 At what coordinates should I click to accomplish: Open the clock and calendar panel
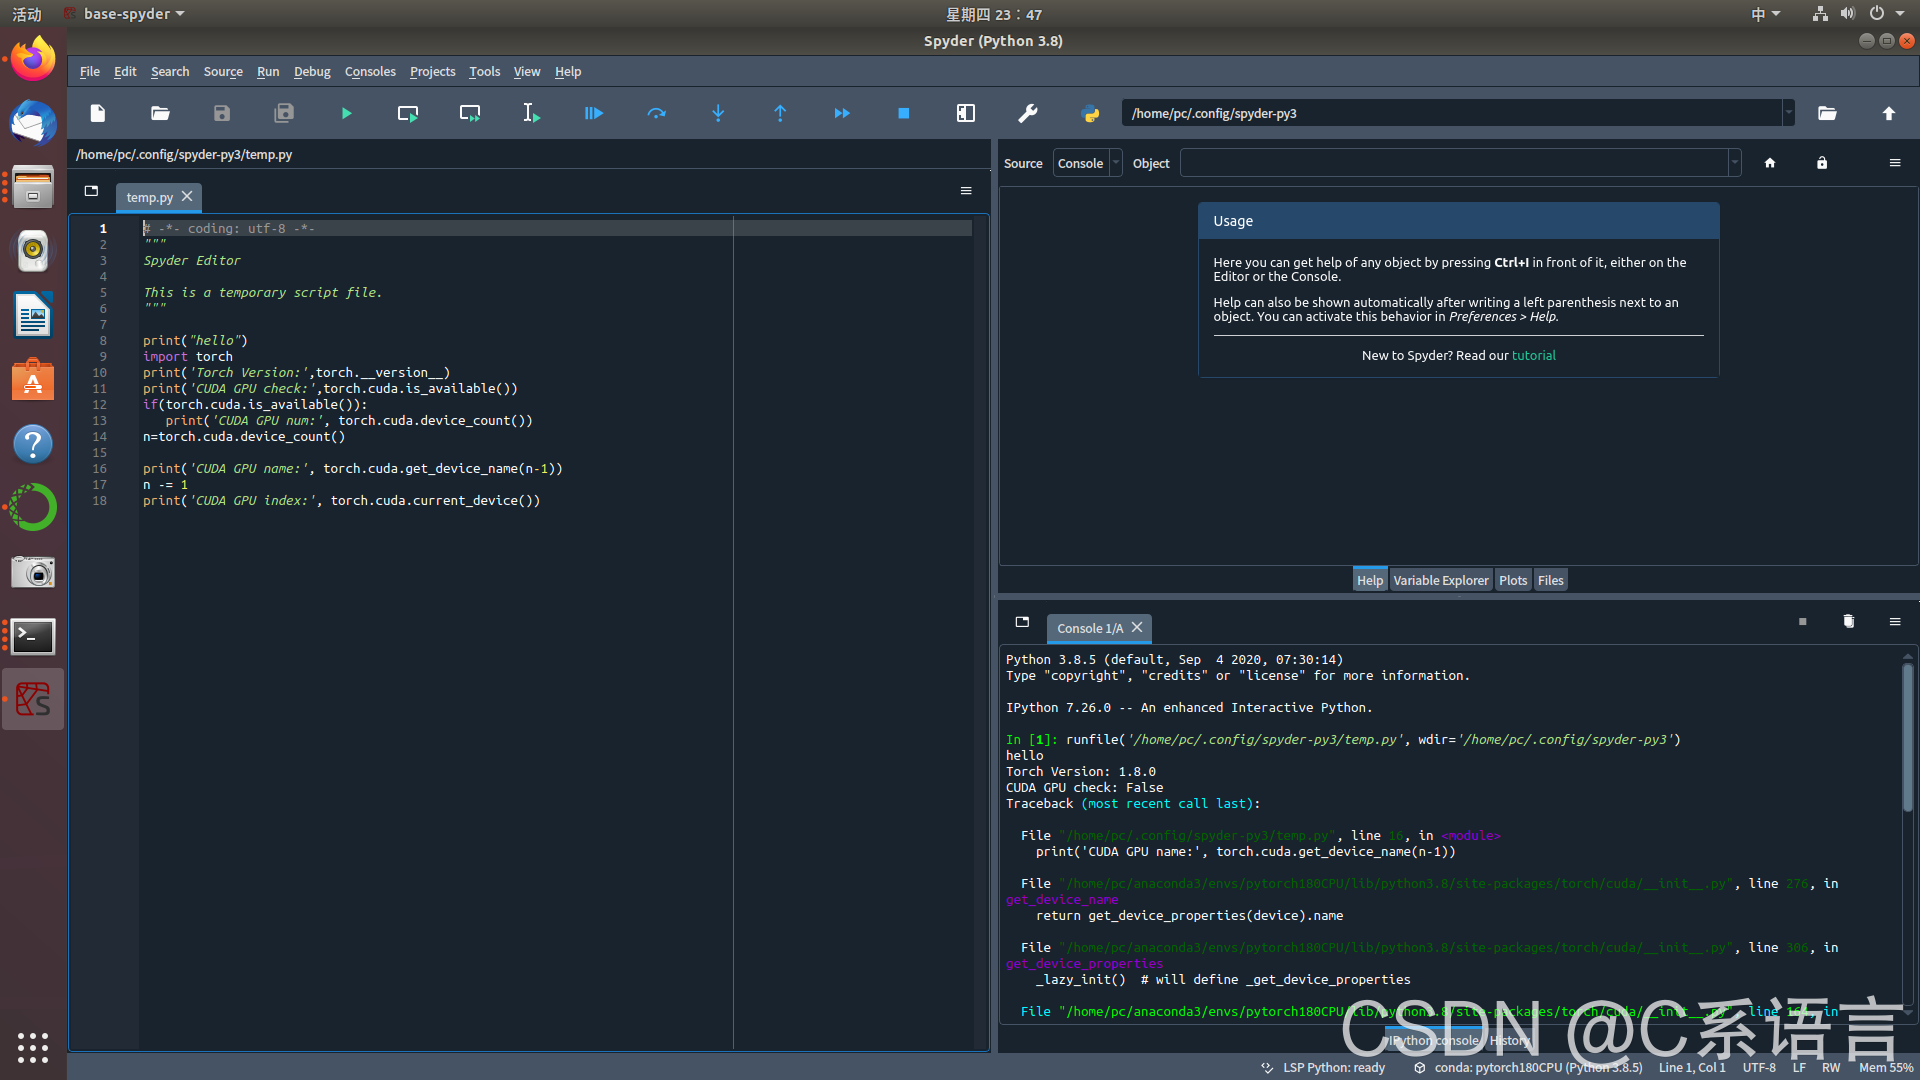994,14
